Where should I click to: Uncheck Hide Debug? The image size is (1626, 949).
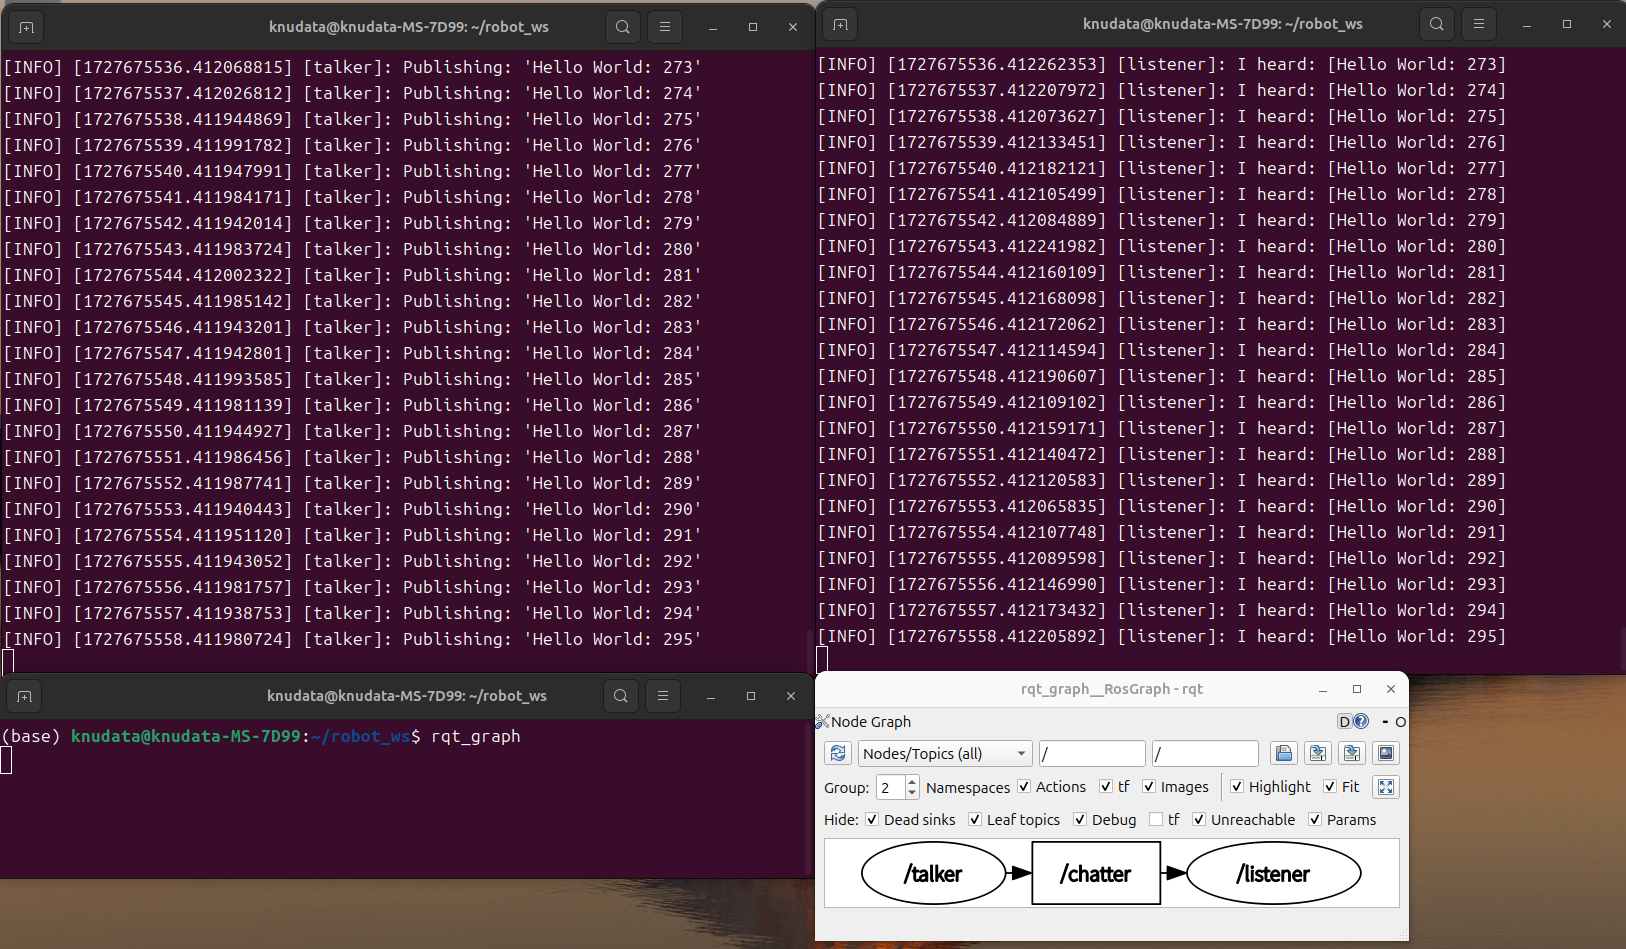pyautogui.click(x=1080, y=819)
